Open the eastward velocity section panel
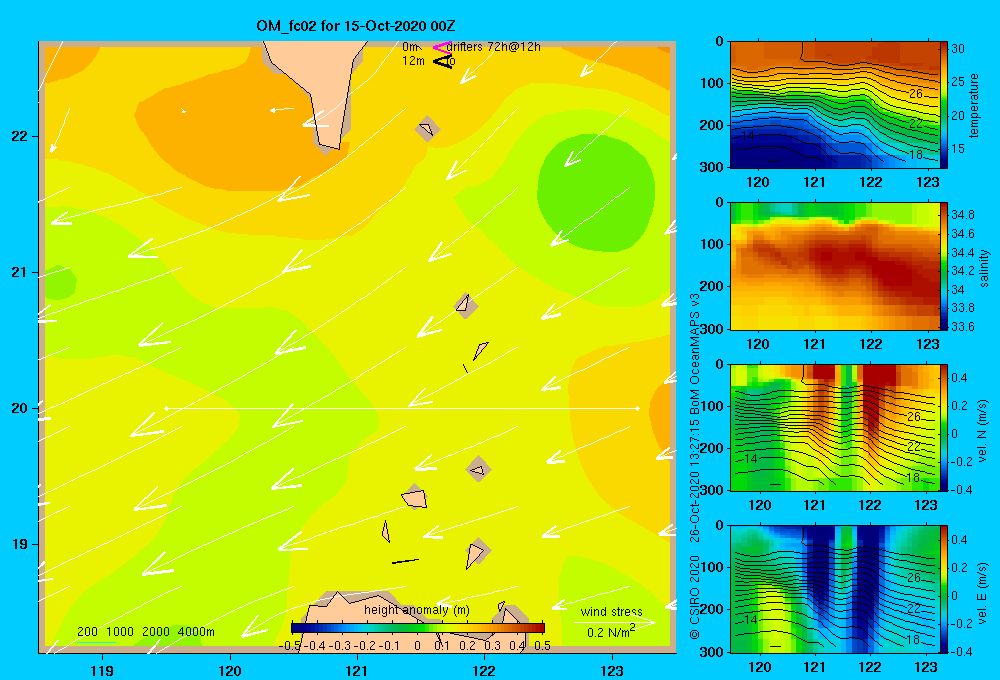 point(834,589)
